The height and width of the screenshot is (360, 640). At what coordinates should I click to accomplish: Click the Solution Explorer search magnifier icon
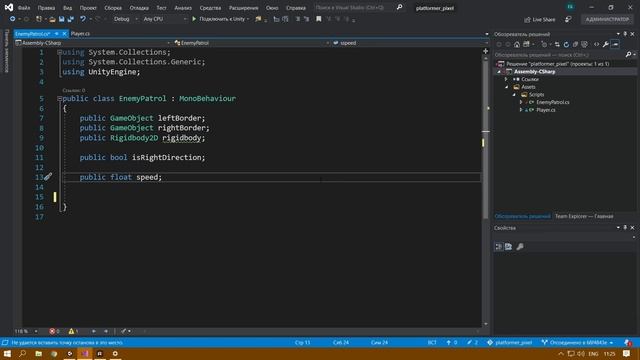[629, 55]
